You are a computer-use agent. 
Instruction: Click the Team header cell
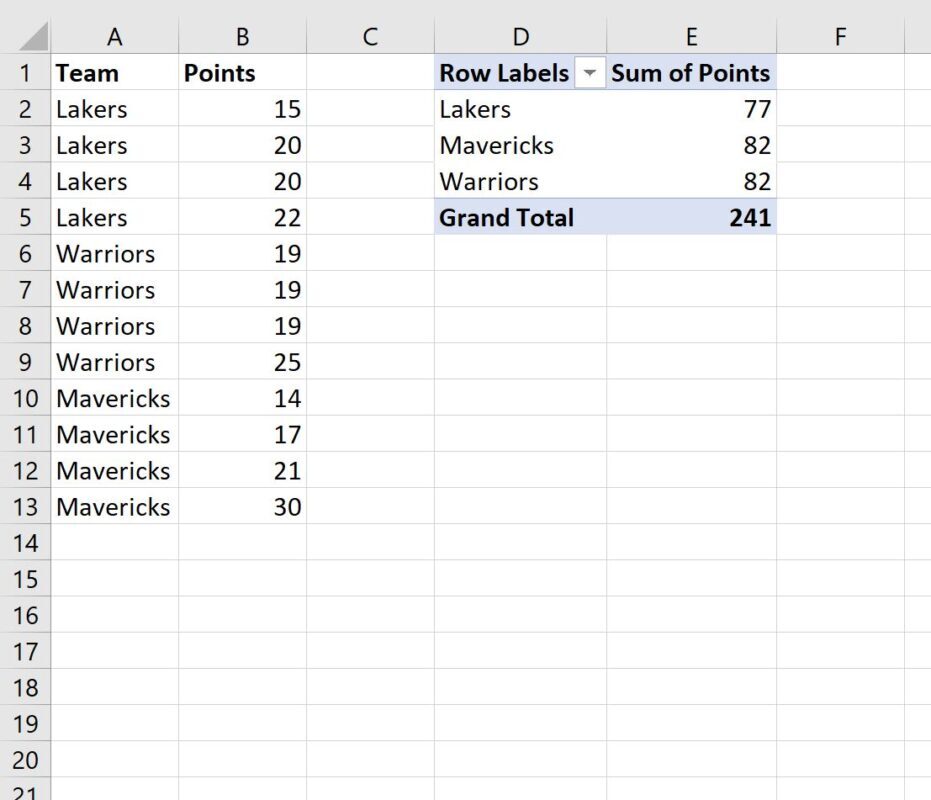(115, 73)
